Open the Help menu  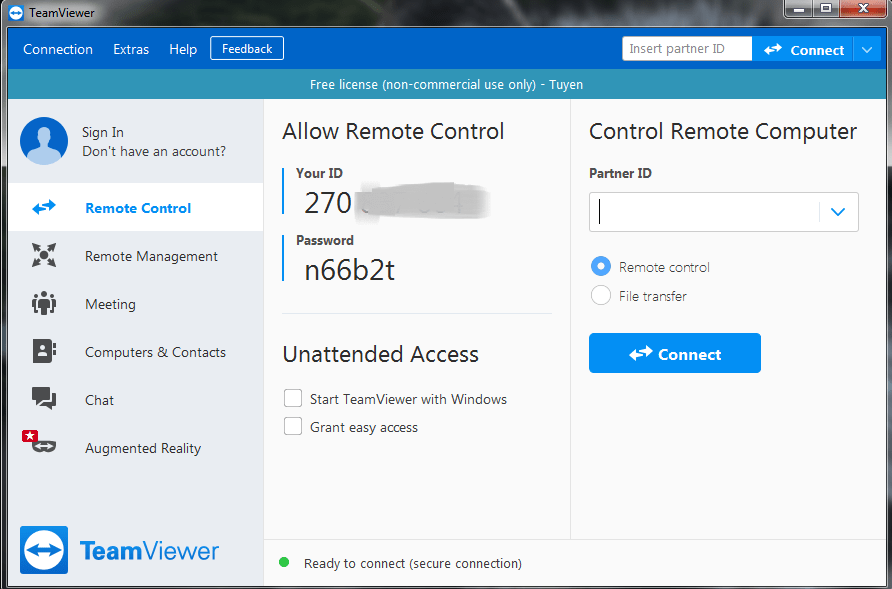point(183,50)
